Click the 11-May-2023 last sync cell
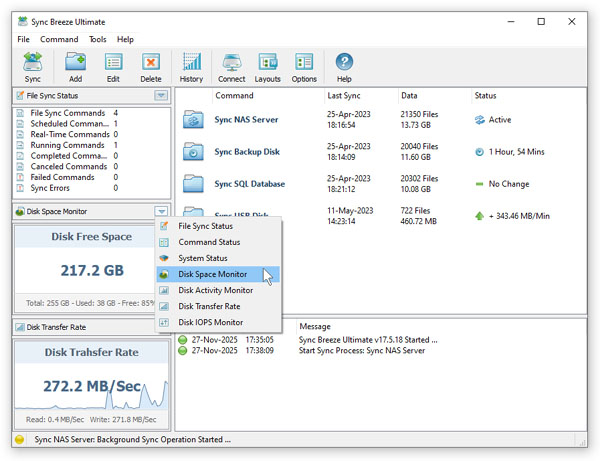 [x=350, y=210]
